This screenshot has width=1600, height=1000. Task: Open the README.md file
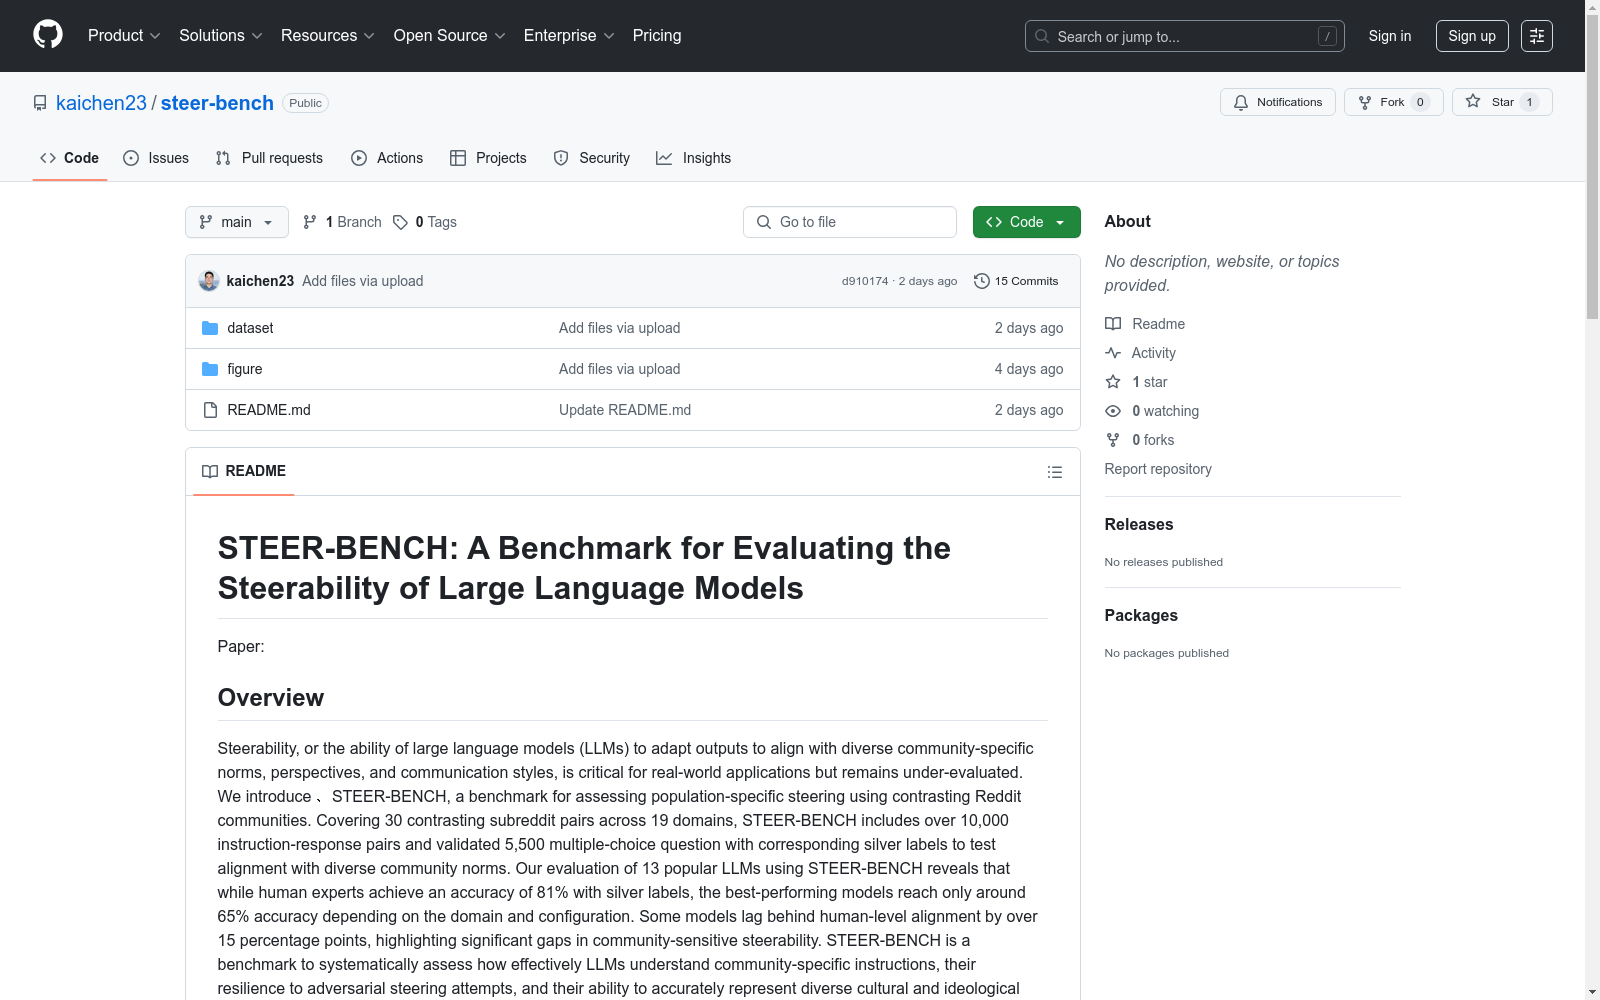[269, 410]
